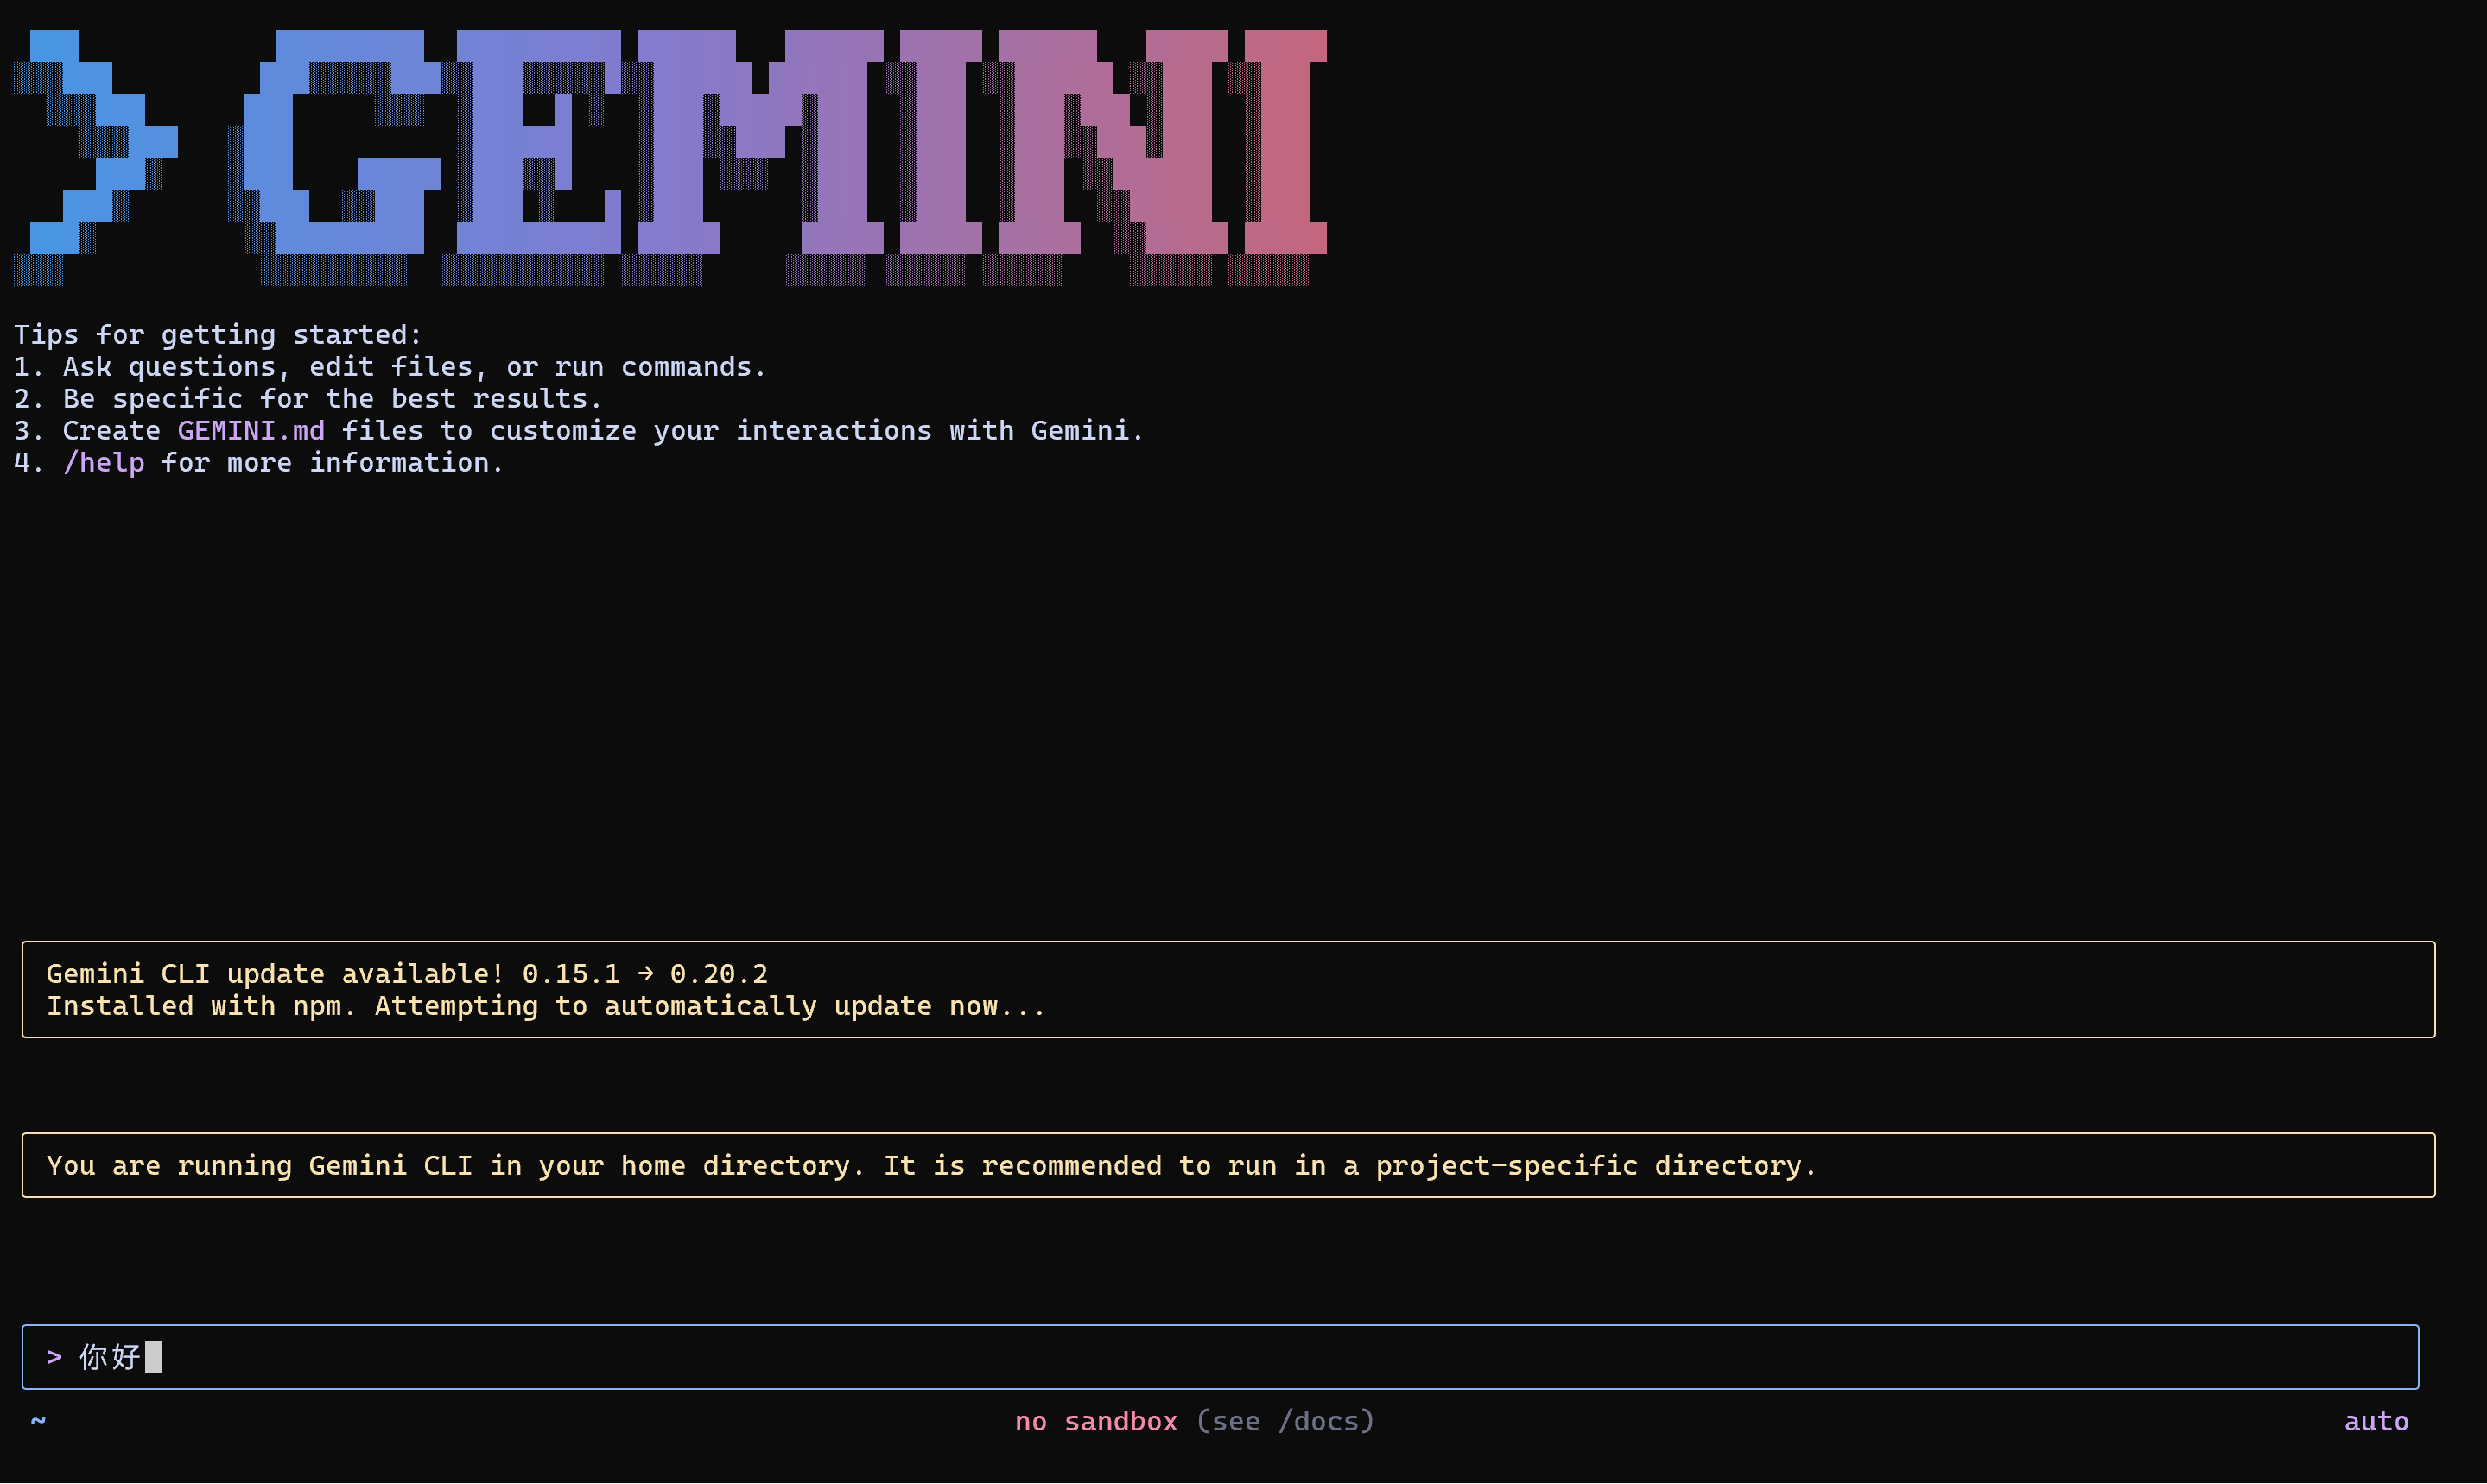Click the text cursor block after 你好

tap(153, 1357)
